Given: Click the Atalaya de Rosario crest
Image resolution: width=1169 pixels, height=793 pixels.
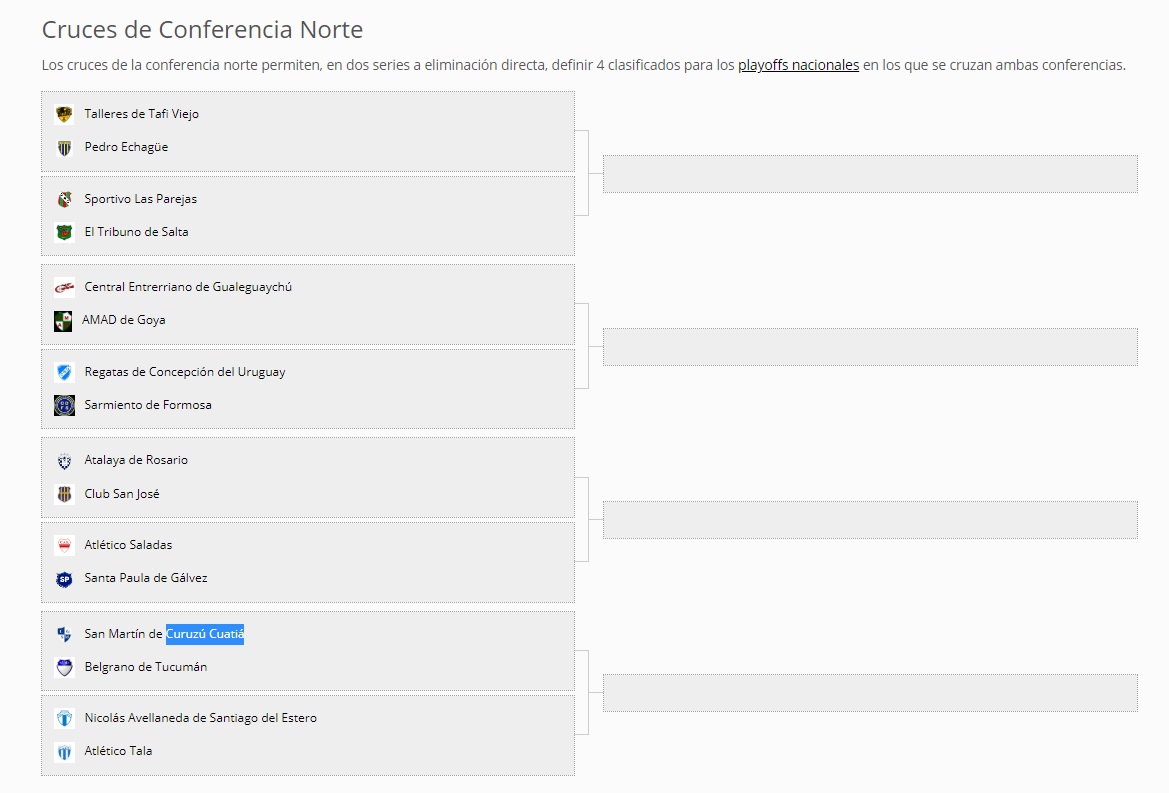Looking at the screenshot, I should coord(64,461).
